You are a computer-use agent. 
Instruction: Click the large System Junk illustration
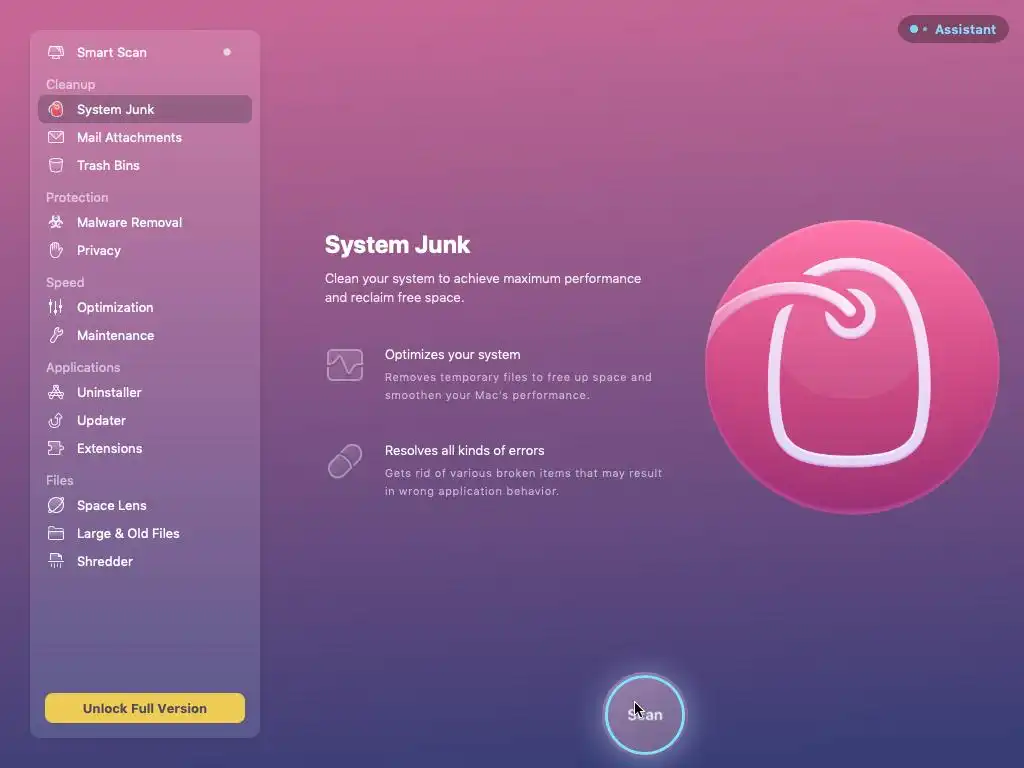click(x=852, y=366)
